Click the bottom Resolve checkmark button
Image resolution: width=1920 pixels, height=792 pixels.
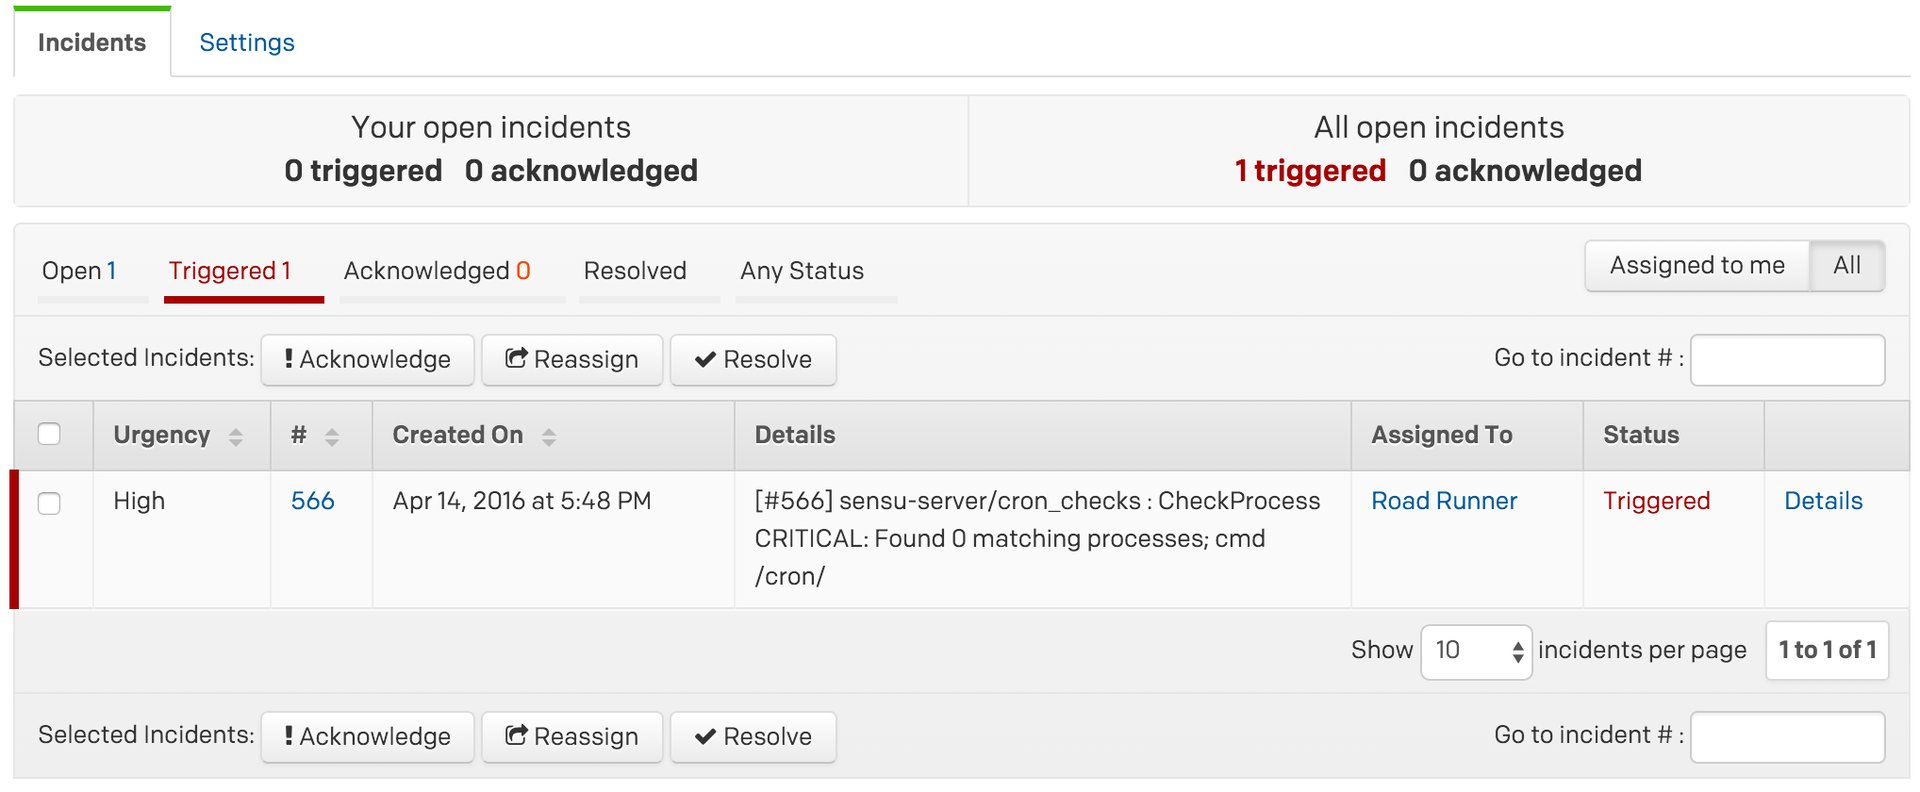[753, 737]
